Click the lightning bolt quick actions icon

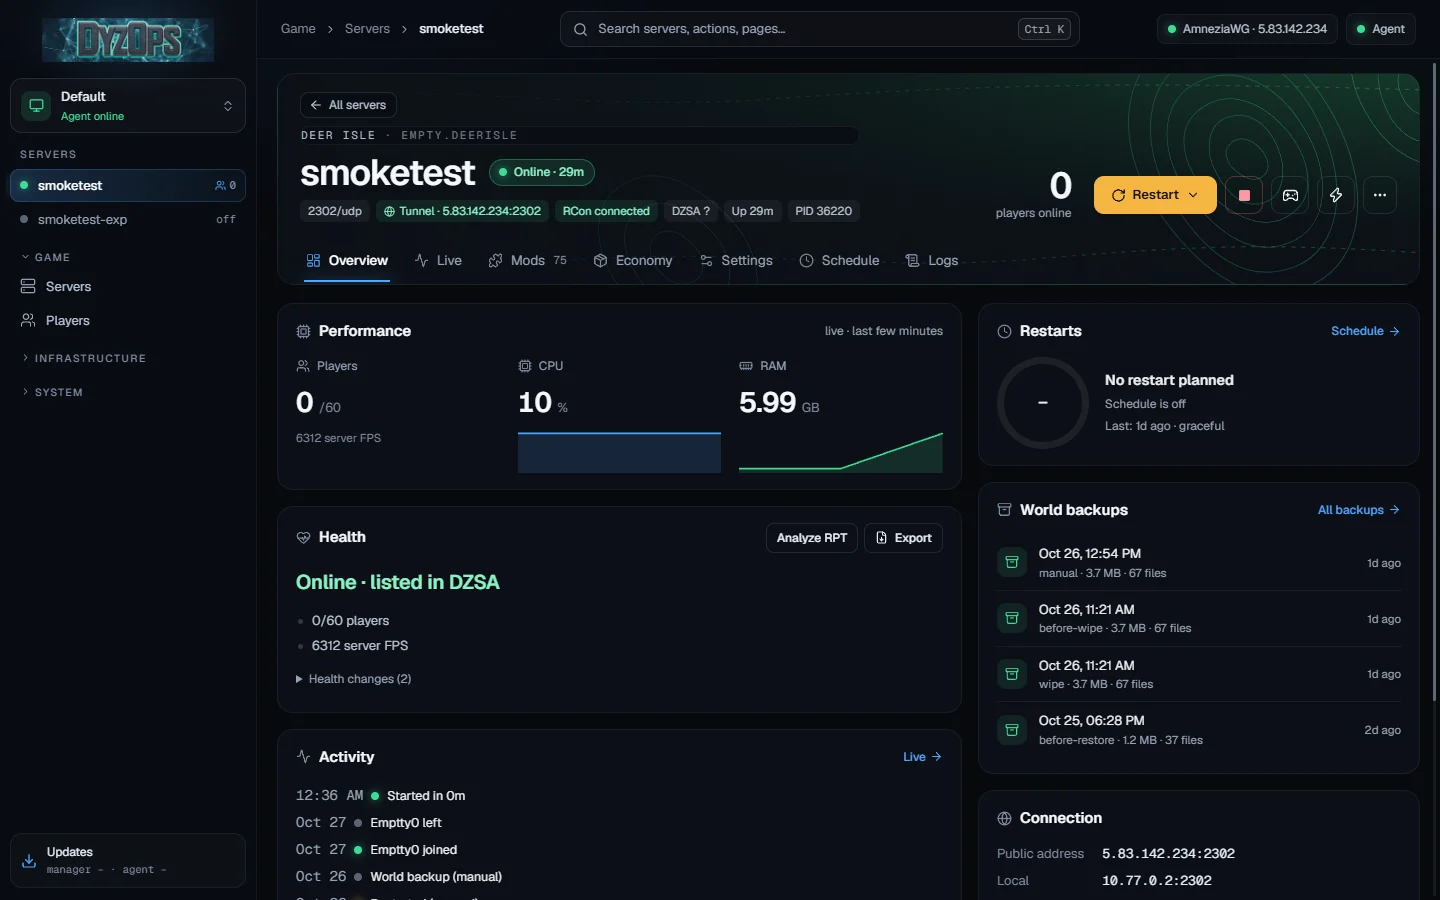[x=1336, y=195]
